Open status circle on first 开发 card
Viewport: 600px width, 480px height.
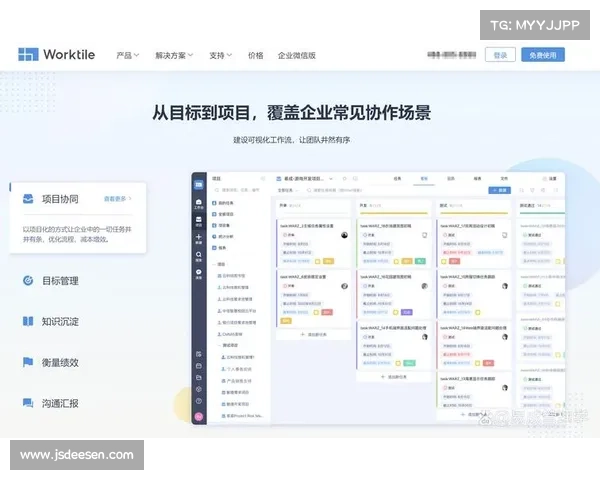(x=365, y=235)
